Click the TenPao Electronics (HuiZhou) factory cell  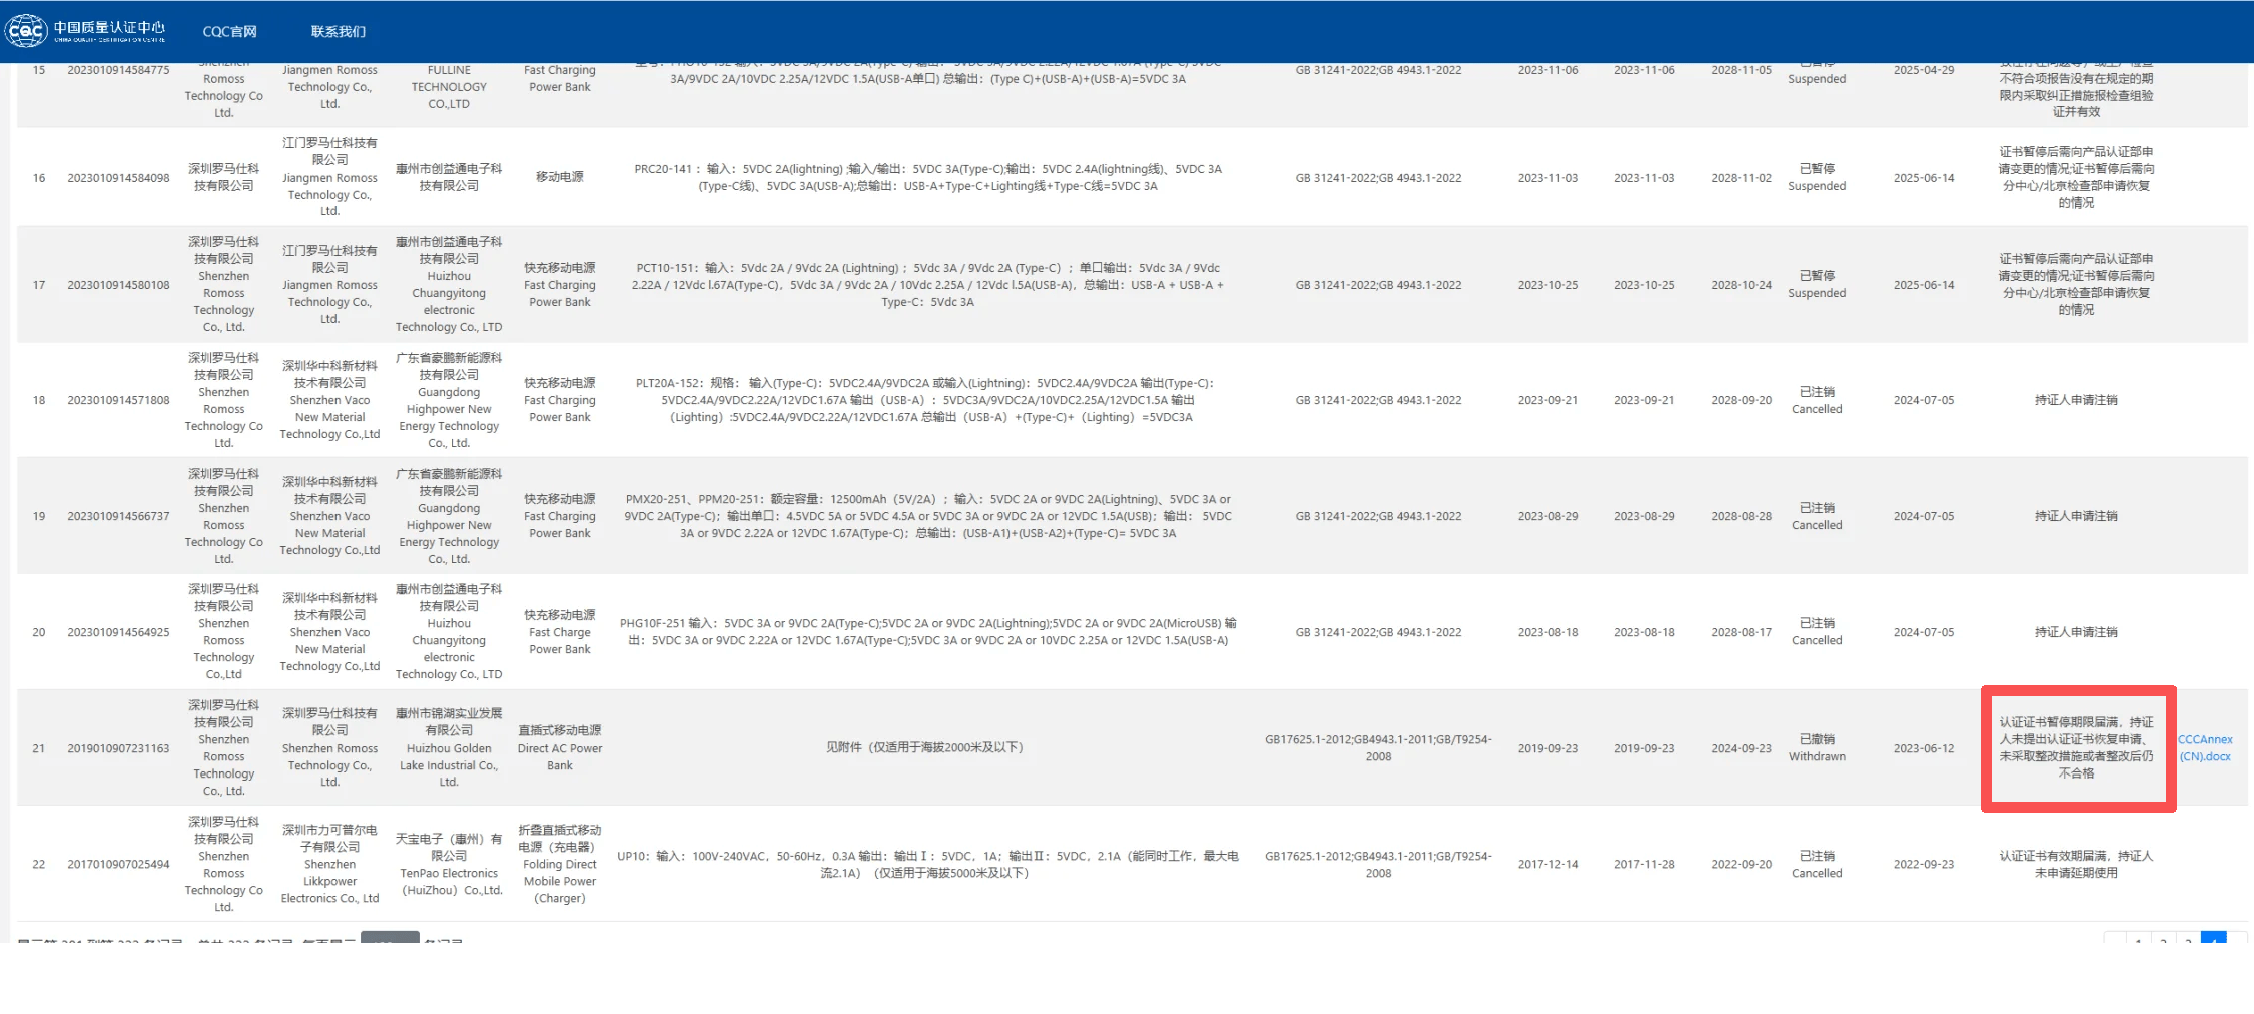pos(449,864)
